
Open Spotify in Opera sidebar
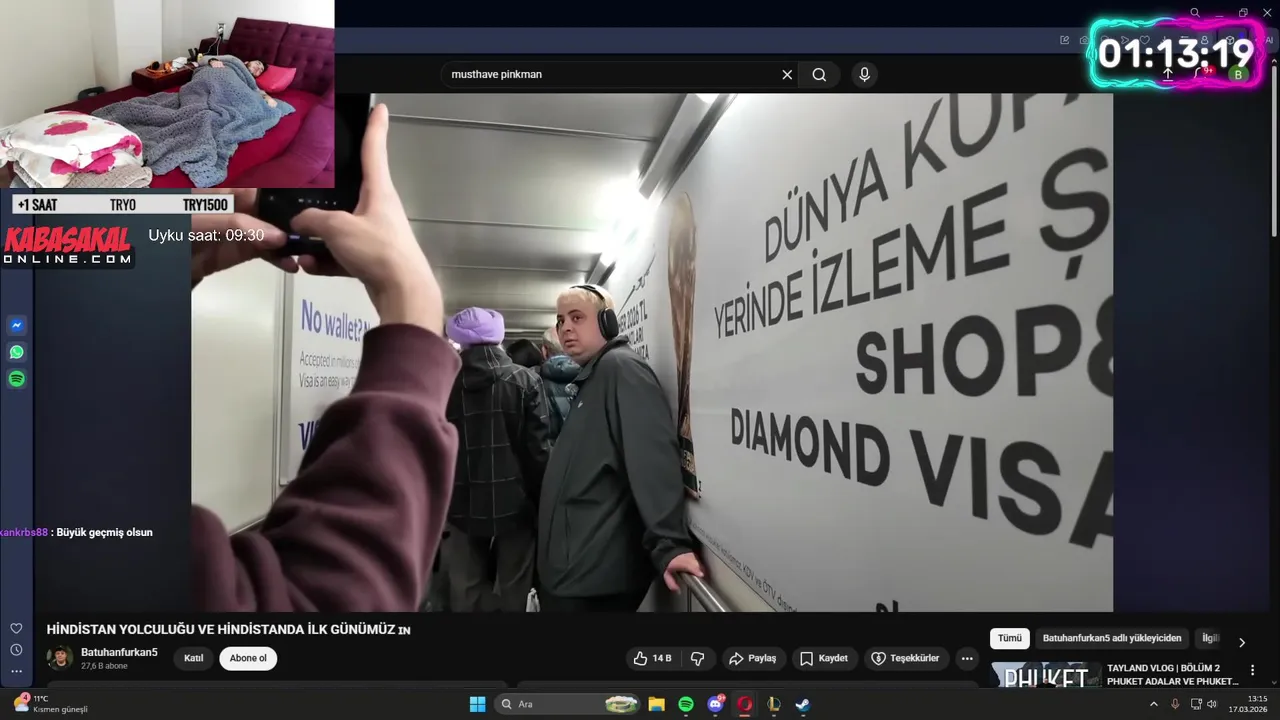click(x=16, y=379)
